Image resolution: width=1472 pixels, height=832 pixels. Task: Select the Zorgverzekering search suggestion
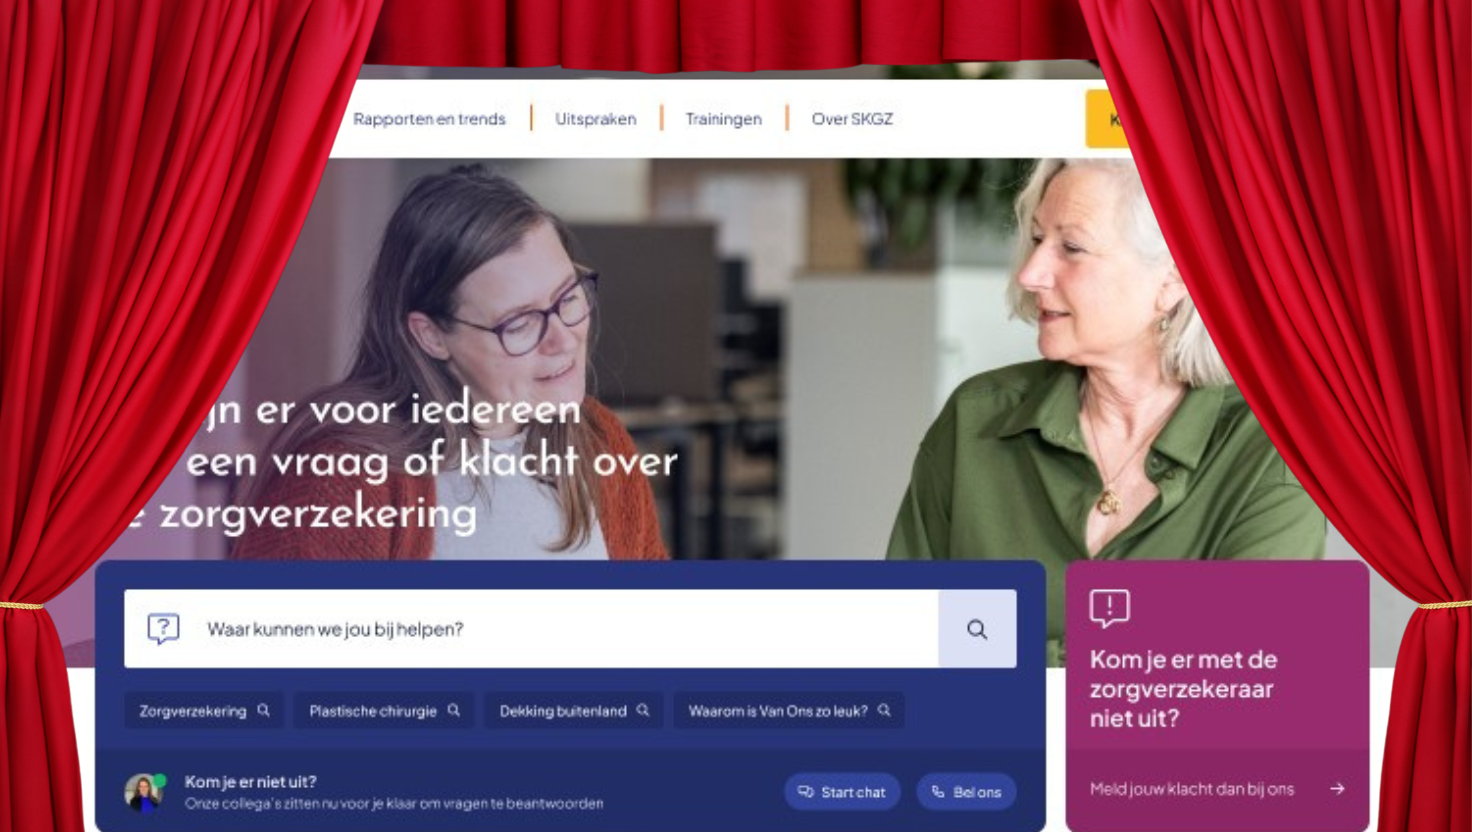(x=204, y=710)
